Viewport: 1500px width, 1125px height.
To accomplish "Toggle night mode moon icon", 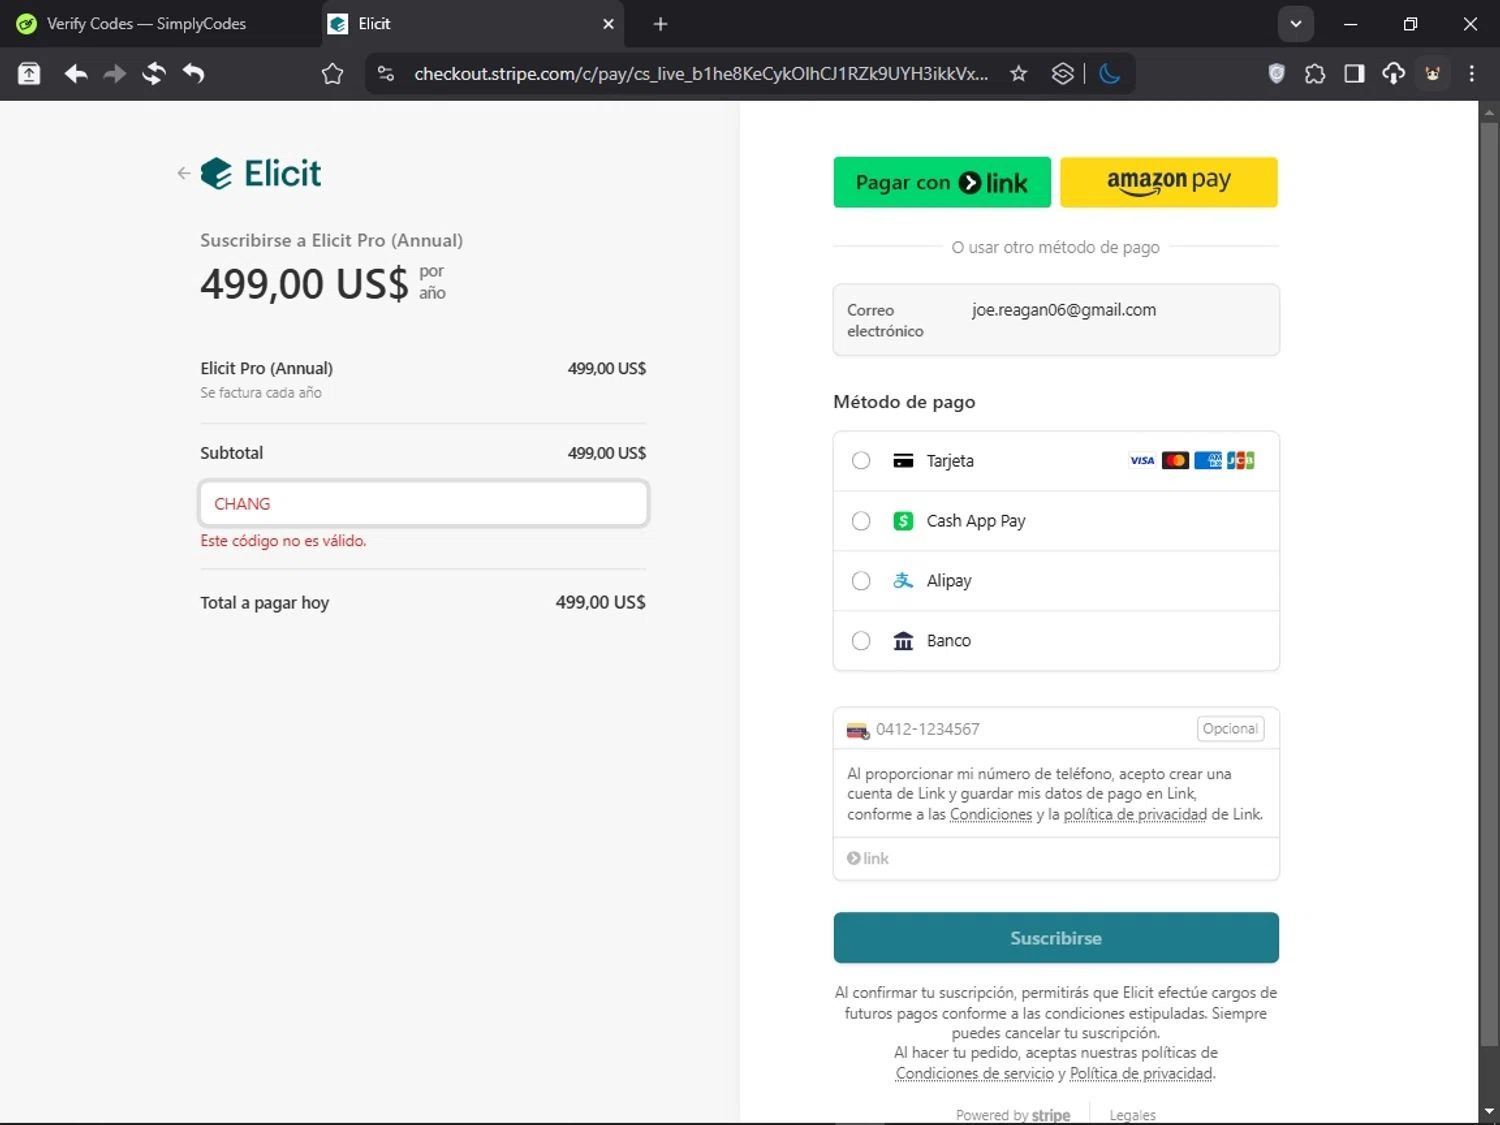I will [1109, 73].
